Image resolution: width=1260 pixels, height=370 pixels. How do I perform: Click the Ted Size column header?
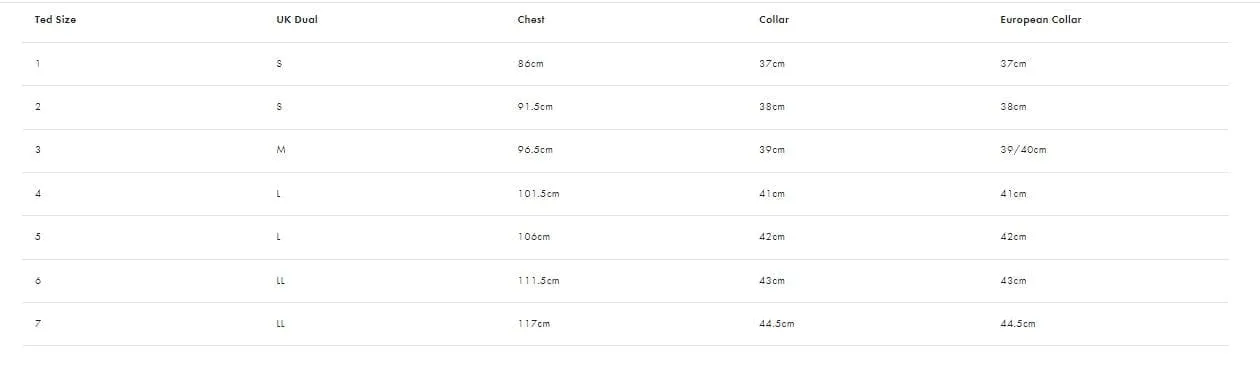[55, 20]
